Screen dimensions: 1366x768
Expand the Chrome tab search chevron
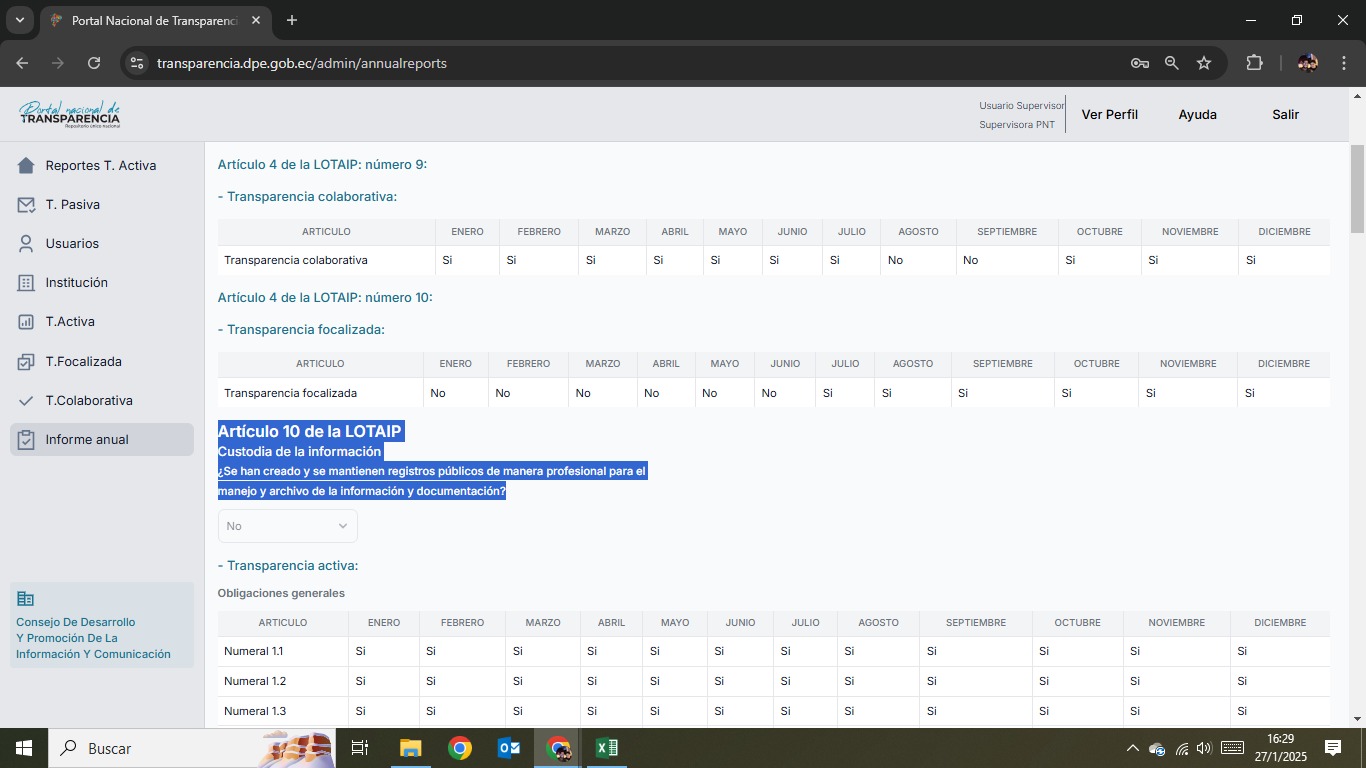click(x=19, y=20)
